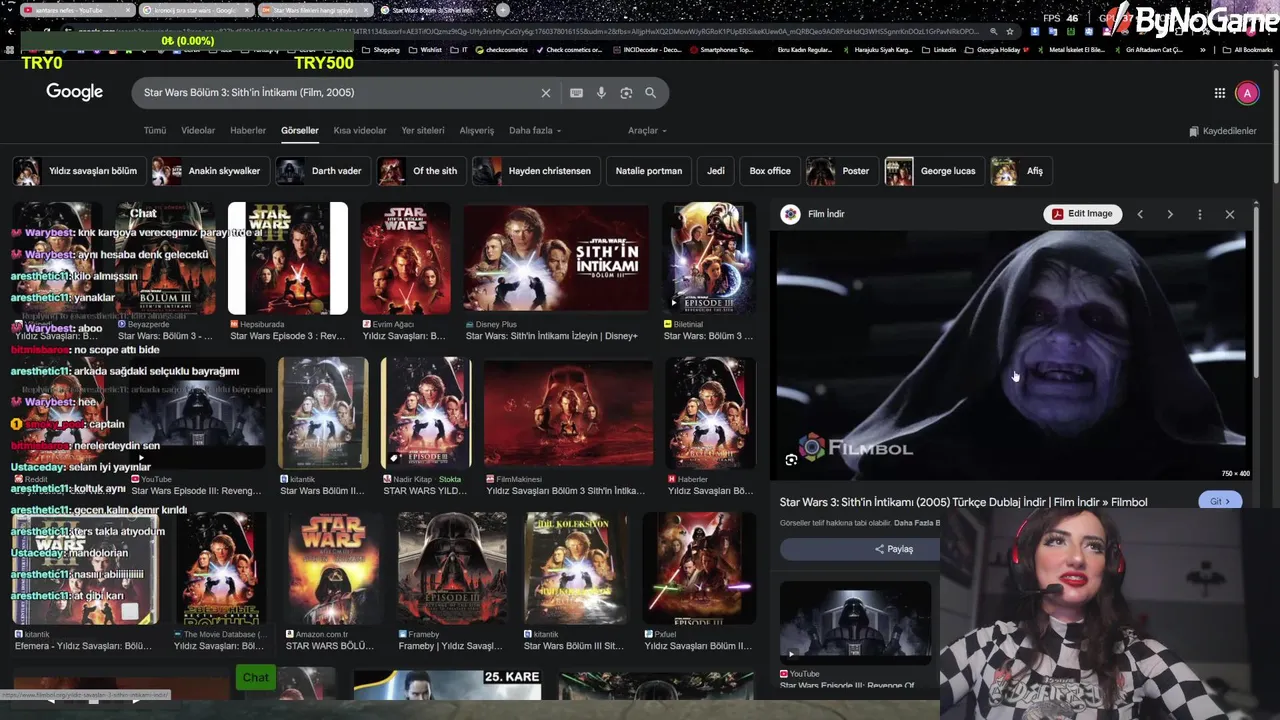
Task: Show the previous image in preview panel
Action: point(1140,214)
